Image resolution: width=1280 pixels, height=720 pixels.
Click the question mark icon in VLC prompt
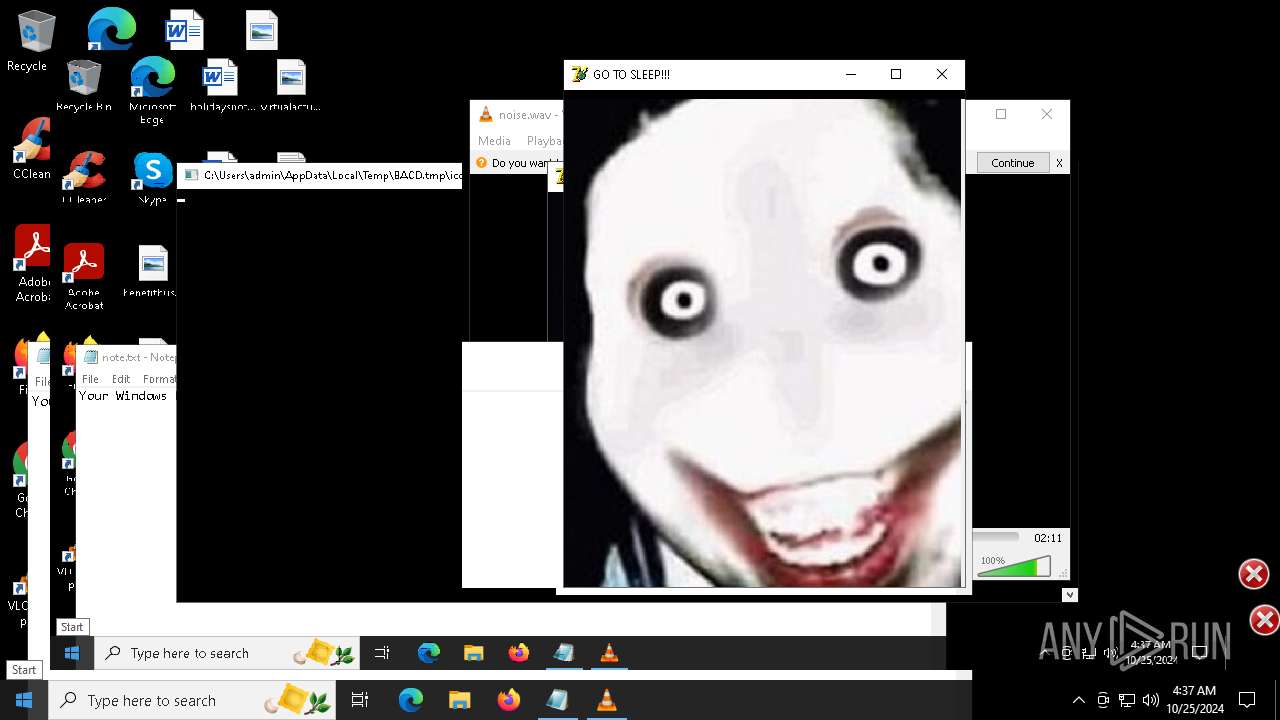(481, 163)
